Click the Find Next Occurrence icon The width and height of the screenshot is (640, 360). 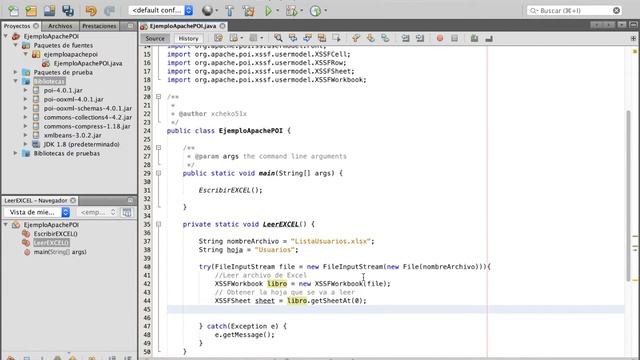point(307,38)
